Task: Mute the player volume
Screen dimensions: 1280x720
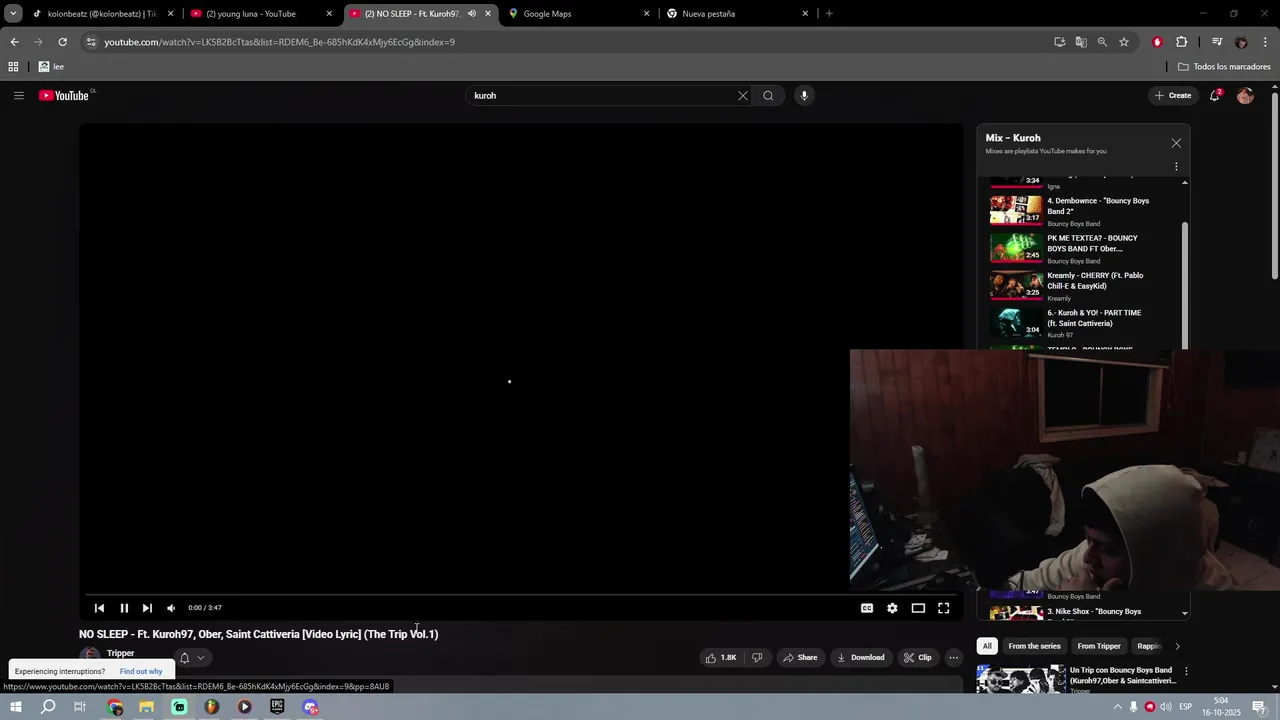Action: pos(171,608)
